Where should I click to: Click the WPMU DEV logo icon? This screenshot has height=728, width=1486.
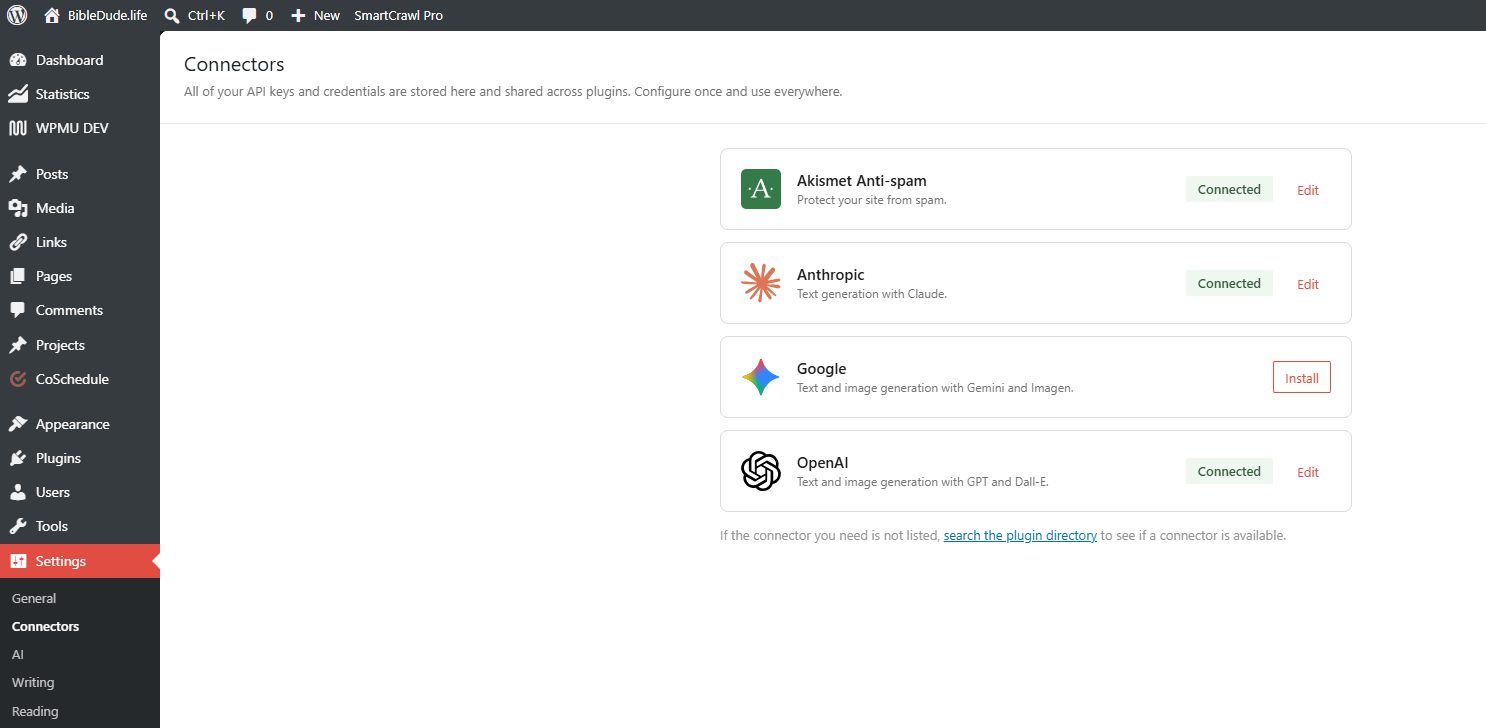[x=18, y=128]
